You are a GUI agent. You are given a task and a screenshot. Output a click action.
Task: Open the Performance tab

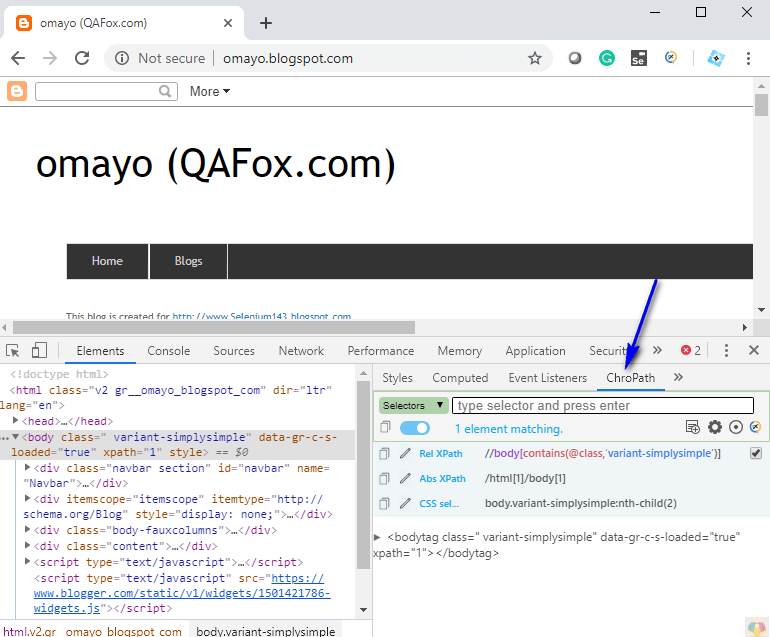coord(381,351)
